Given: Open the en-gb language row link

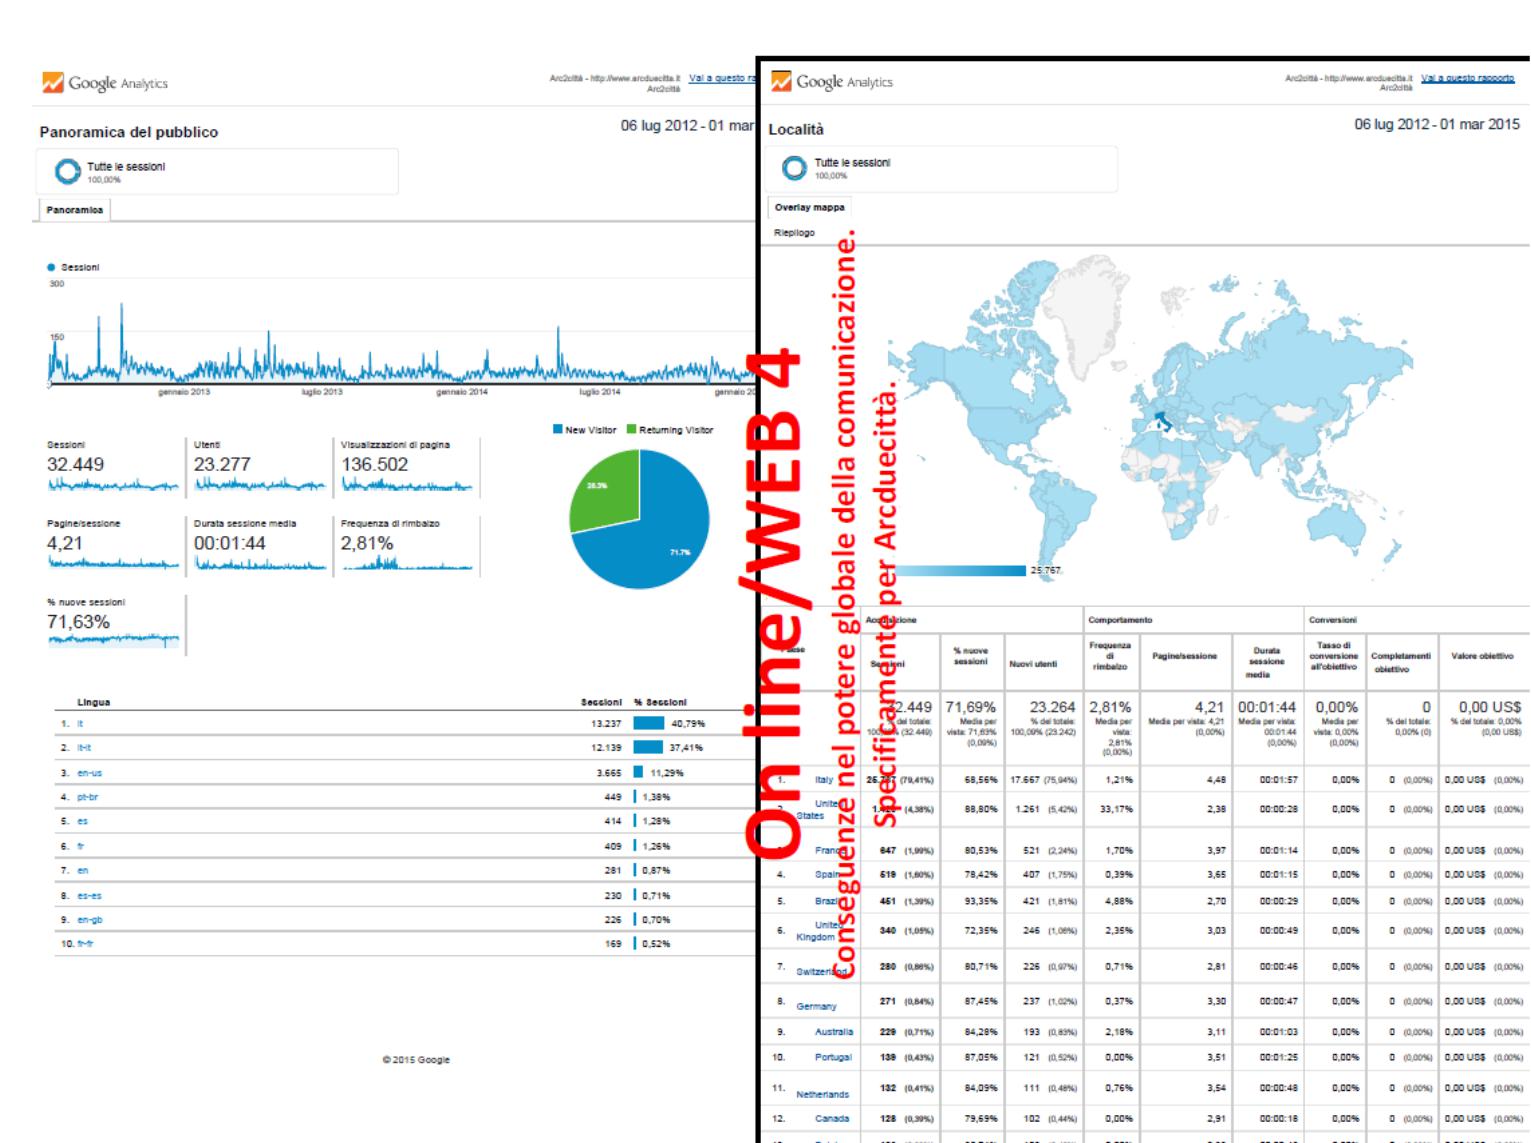Looking at the screenshot, I should 89,920.
